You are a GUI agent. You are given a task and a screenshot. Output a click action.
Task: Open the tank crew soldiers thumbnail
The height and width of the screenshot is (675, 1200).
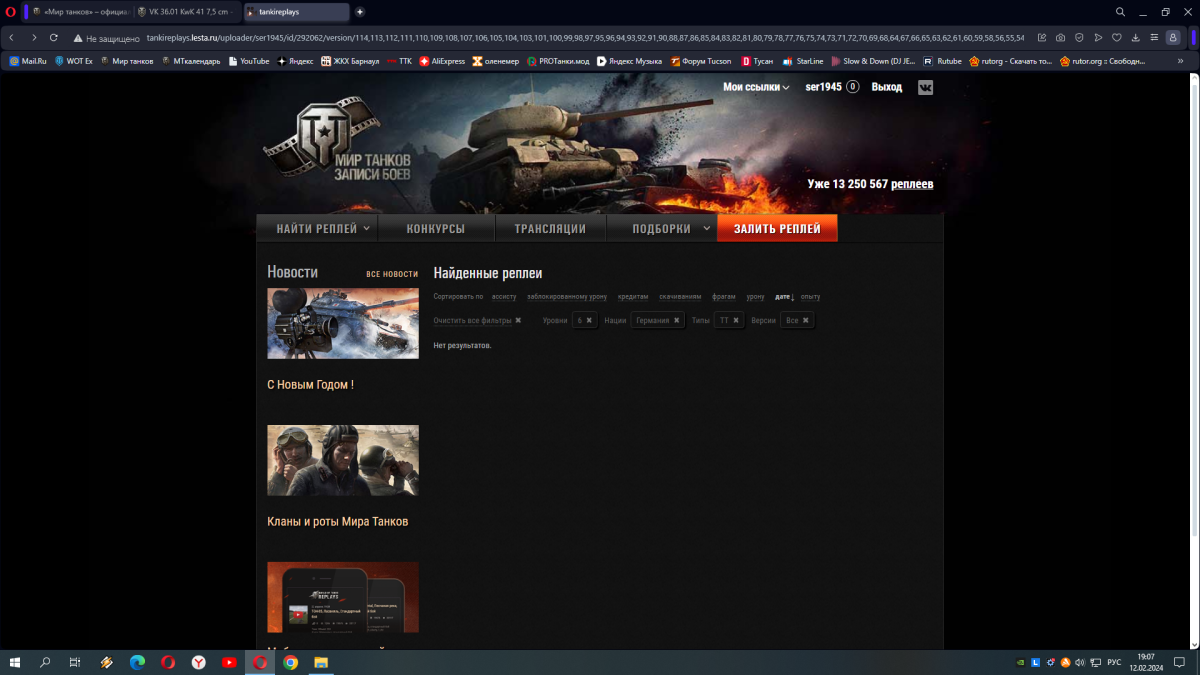(343, 460)
